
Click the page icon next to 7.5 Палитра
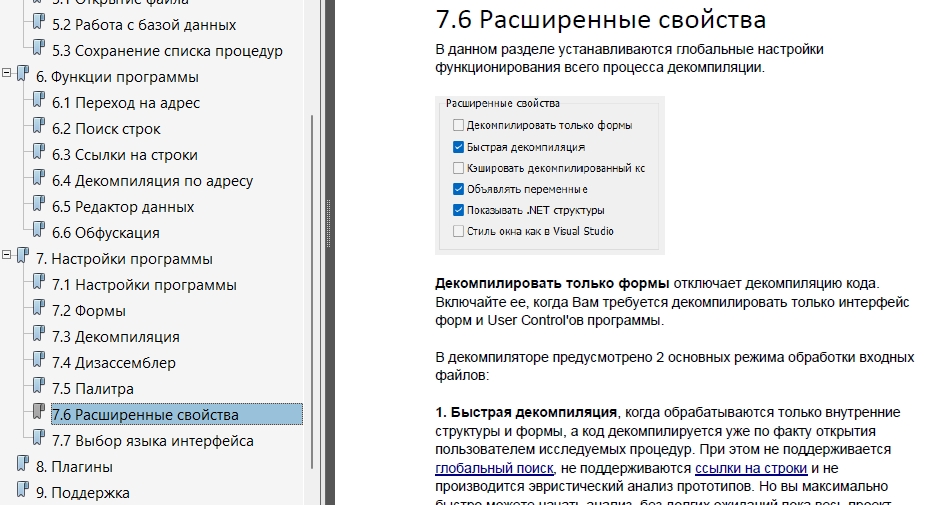point(39,386)
